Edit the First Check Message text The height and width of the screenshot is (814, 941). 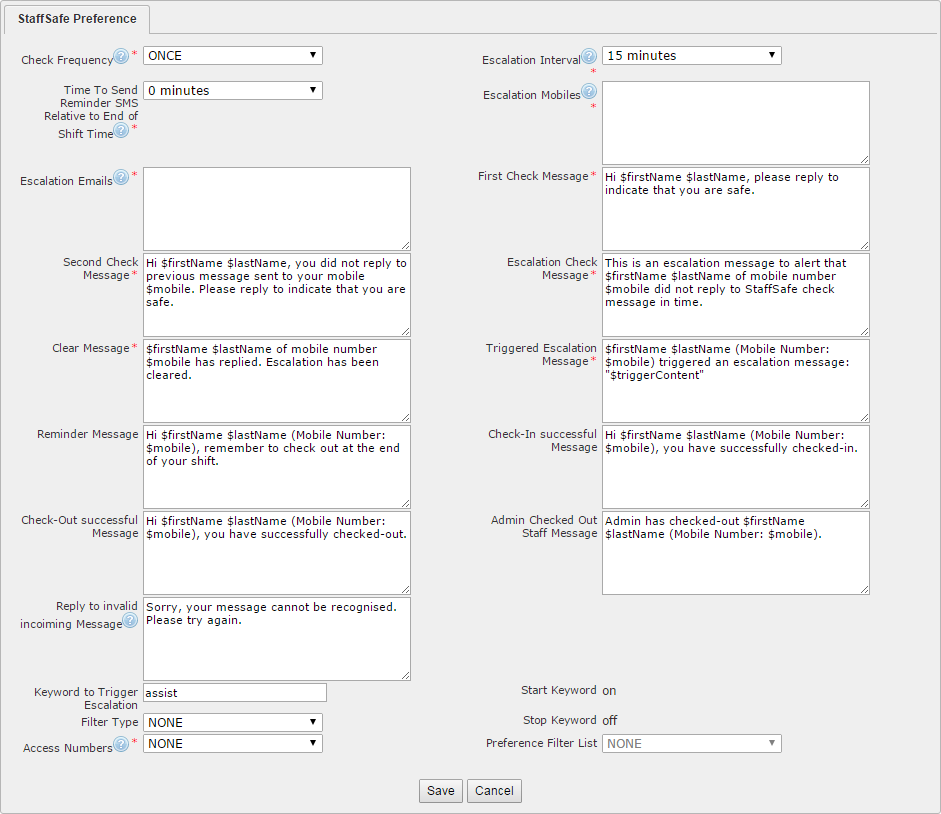click(736, 209)
